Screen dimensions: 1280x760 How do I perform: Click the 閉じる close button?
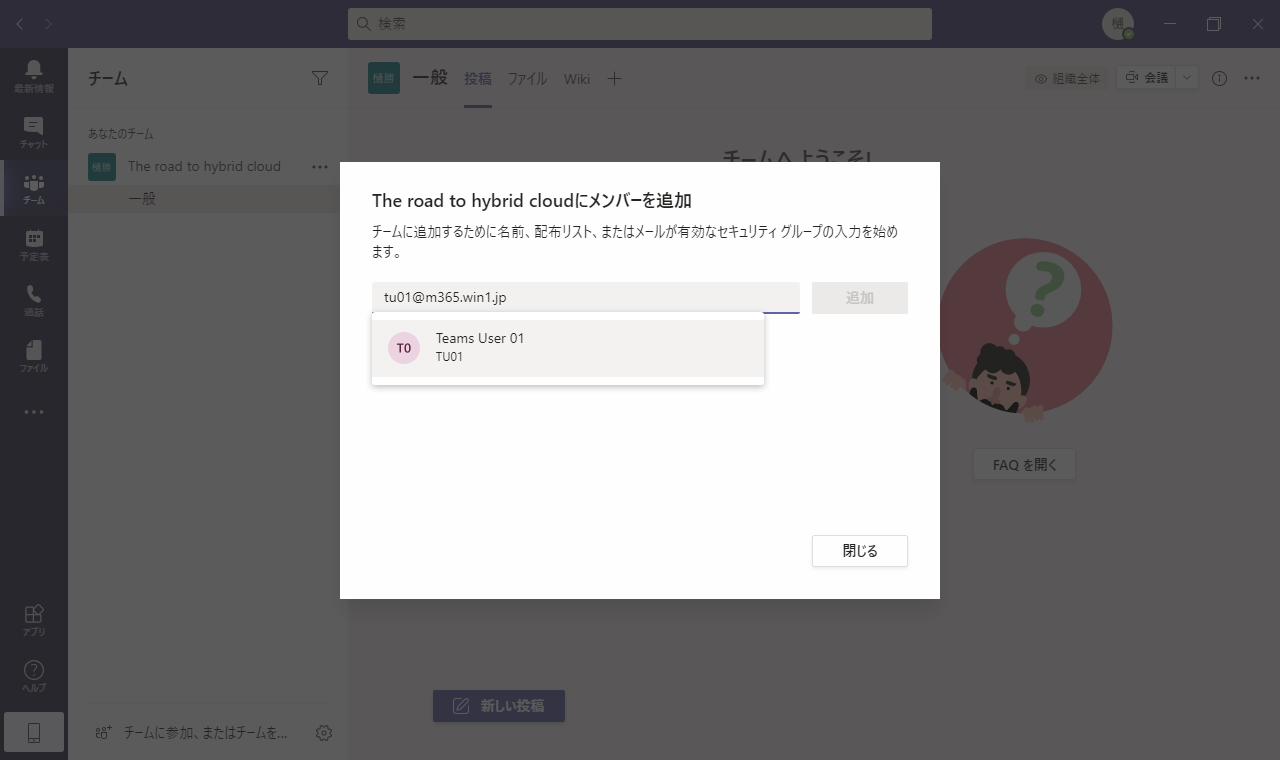860,551
